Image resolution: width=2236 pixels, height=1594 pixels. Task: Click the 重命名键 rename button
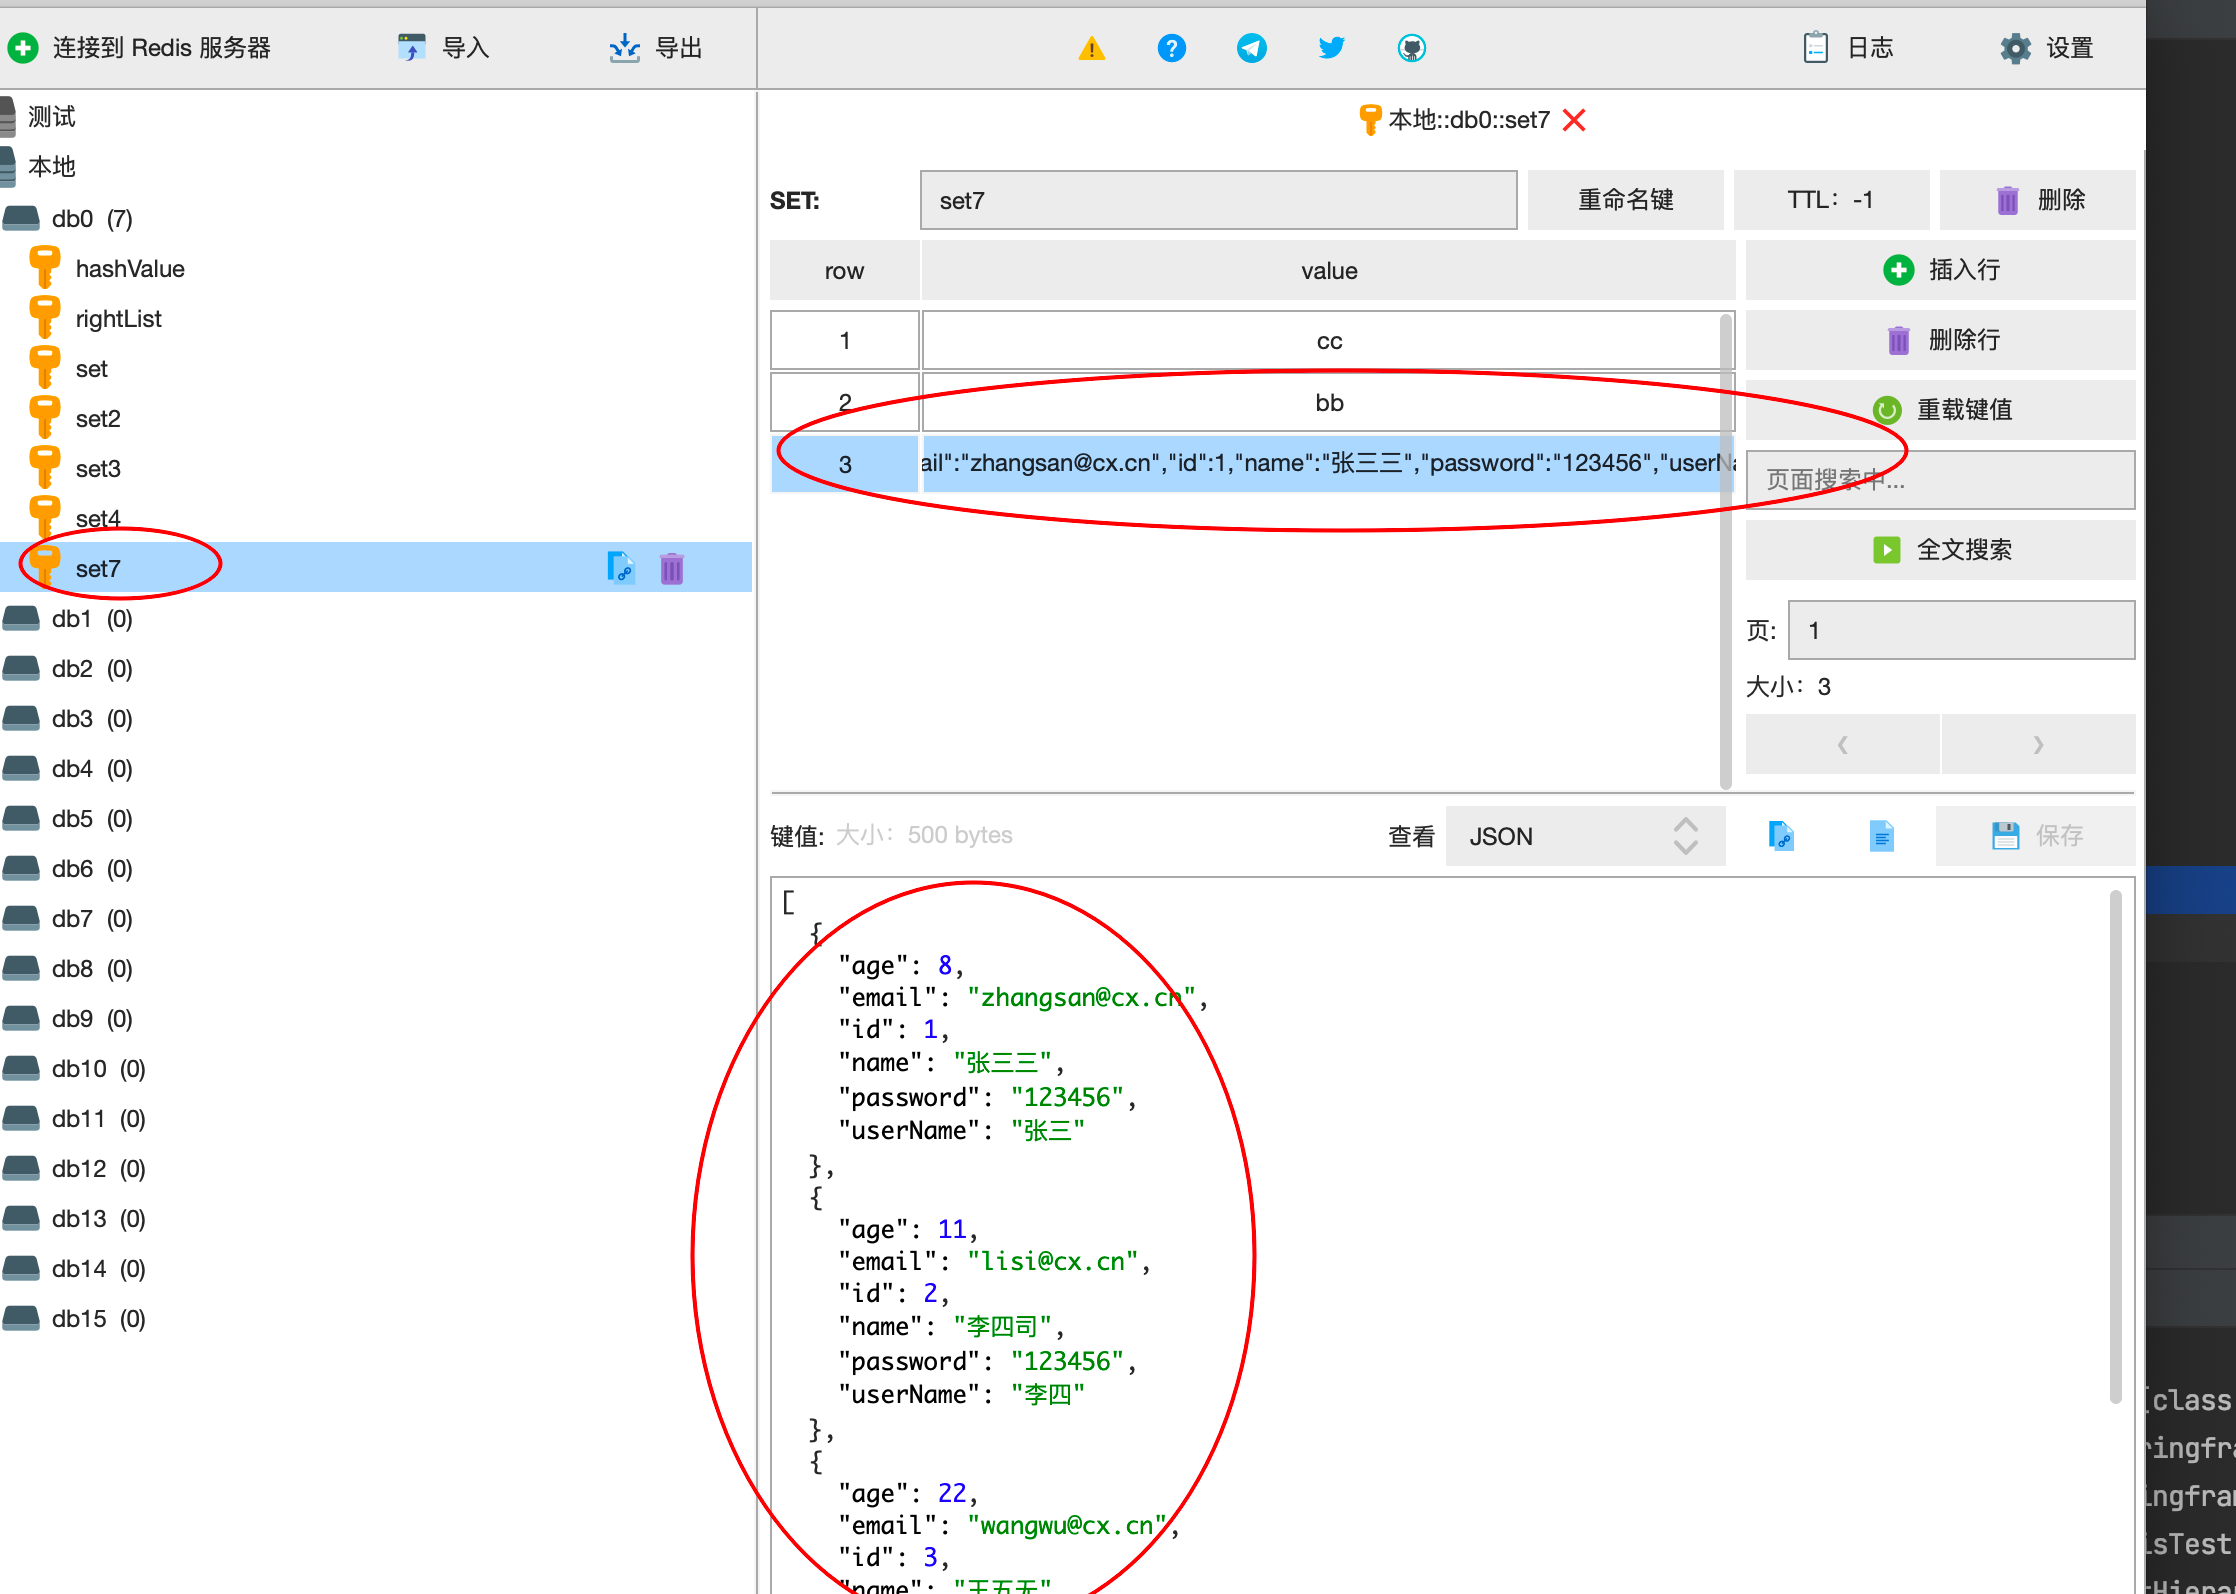pos(1626,199)
